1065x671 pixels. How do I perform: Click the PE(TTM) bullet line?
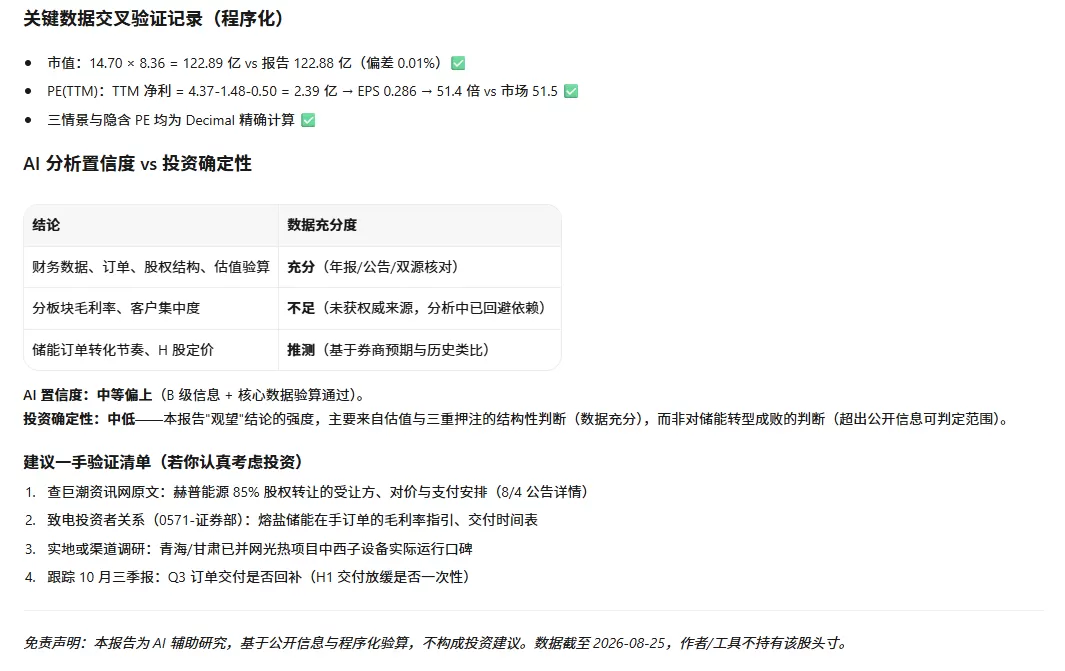pos(312,91)
